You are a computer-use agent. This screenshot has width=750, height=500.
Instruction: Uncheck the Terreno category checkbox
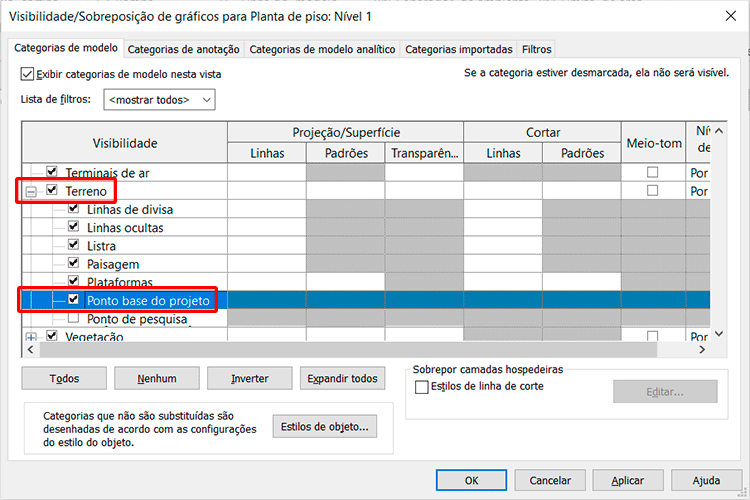click(52, 190)
